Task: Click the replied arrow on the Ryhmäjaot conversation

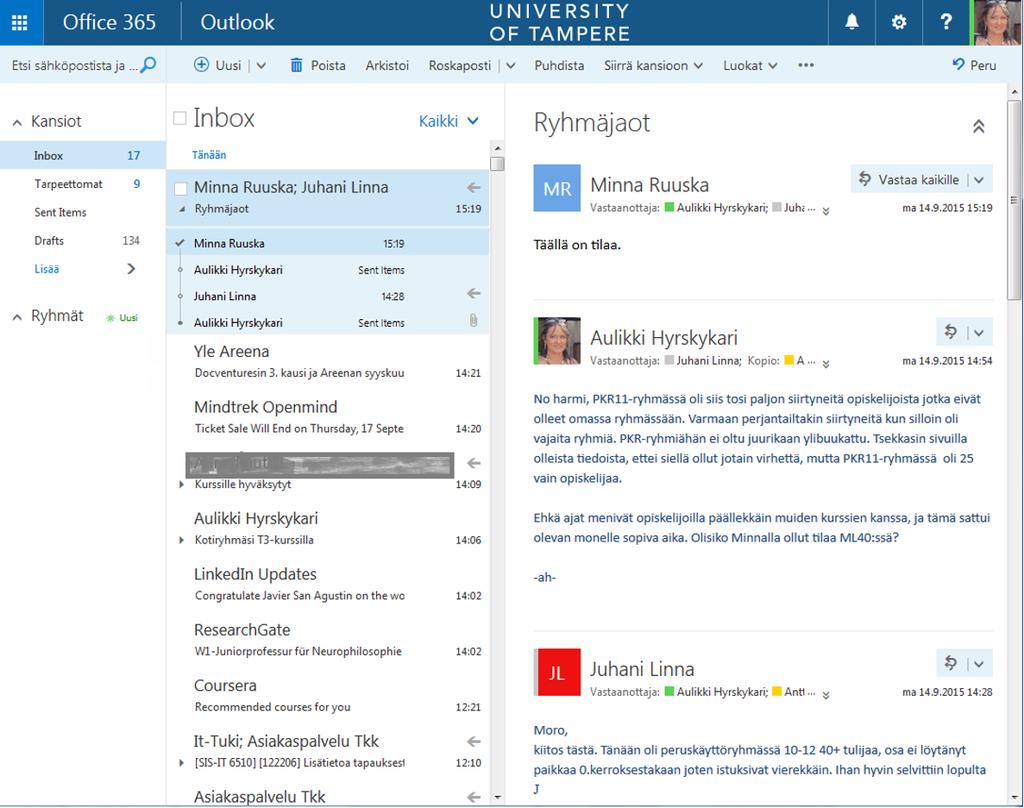Action: tap(474, 187)
